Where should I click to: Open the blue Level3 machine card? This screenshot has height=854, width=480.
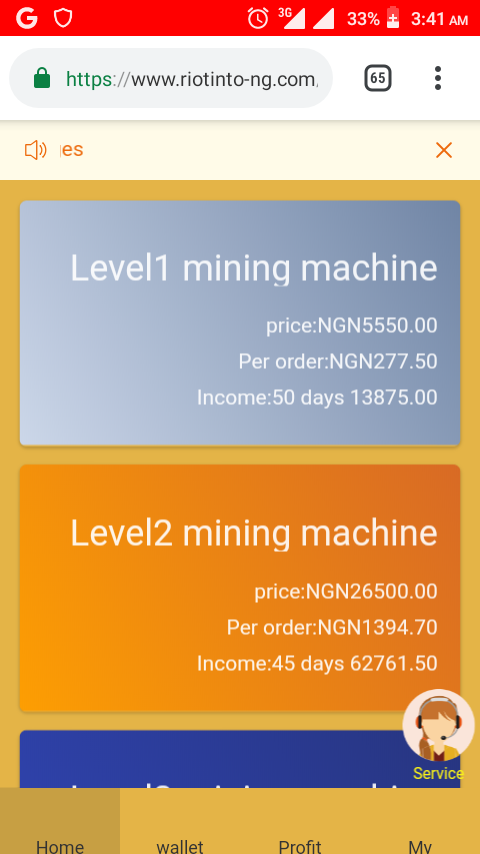240,759
